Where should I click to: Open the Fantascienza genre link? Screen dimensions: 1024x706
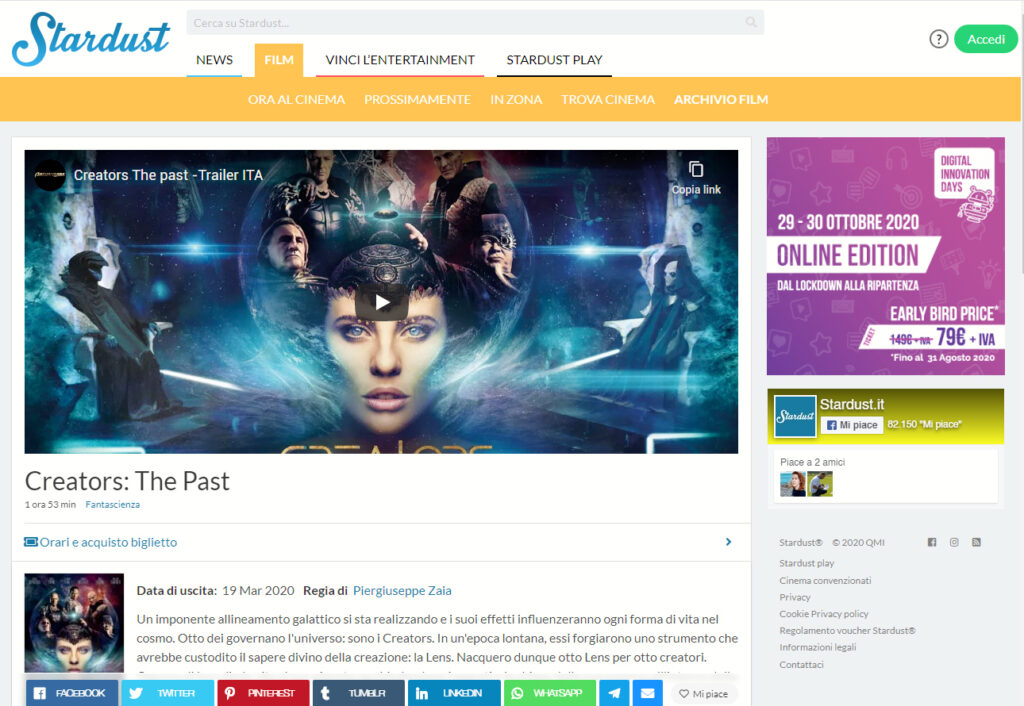[x=112, y=504]
